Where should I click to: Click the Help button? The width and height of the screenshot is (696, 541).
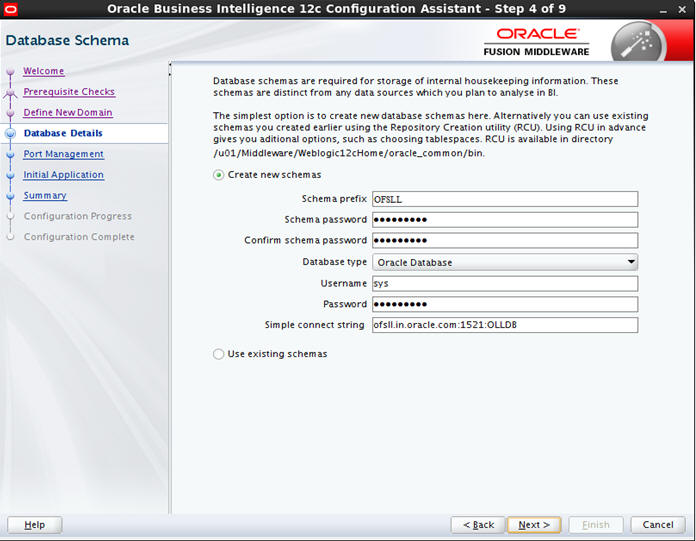[35, 525]
